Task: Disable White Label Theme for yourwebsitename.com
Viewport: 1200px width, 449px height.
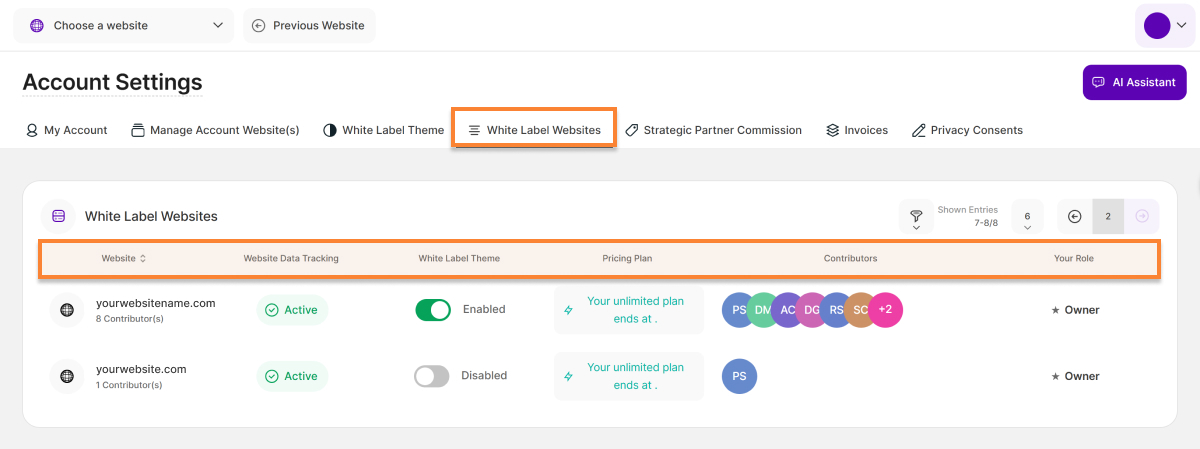Action: 433,310
